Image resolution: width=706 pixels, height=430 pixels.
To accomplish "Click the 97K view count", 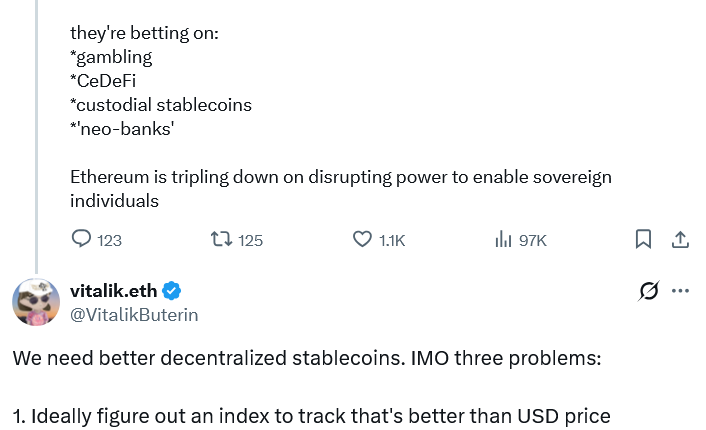I will pos(533,240).
